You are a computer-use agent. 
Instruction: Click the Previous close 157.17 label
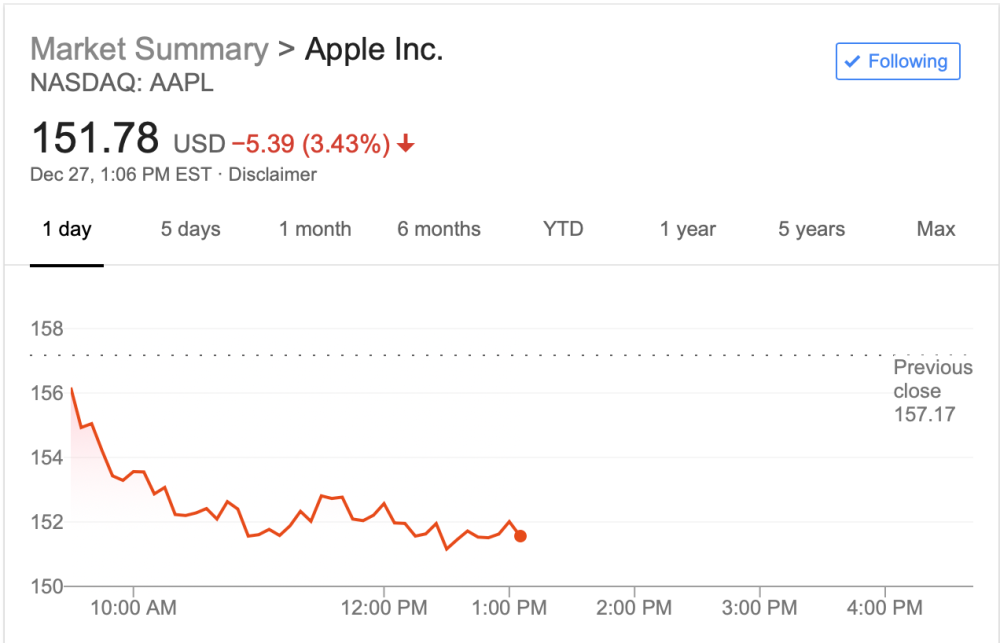pyautogui.click(x=932, y=390)
